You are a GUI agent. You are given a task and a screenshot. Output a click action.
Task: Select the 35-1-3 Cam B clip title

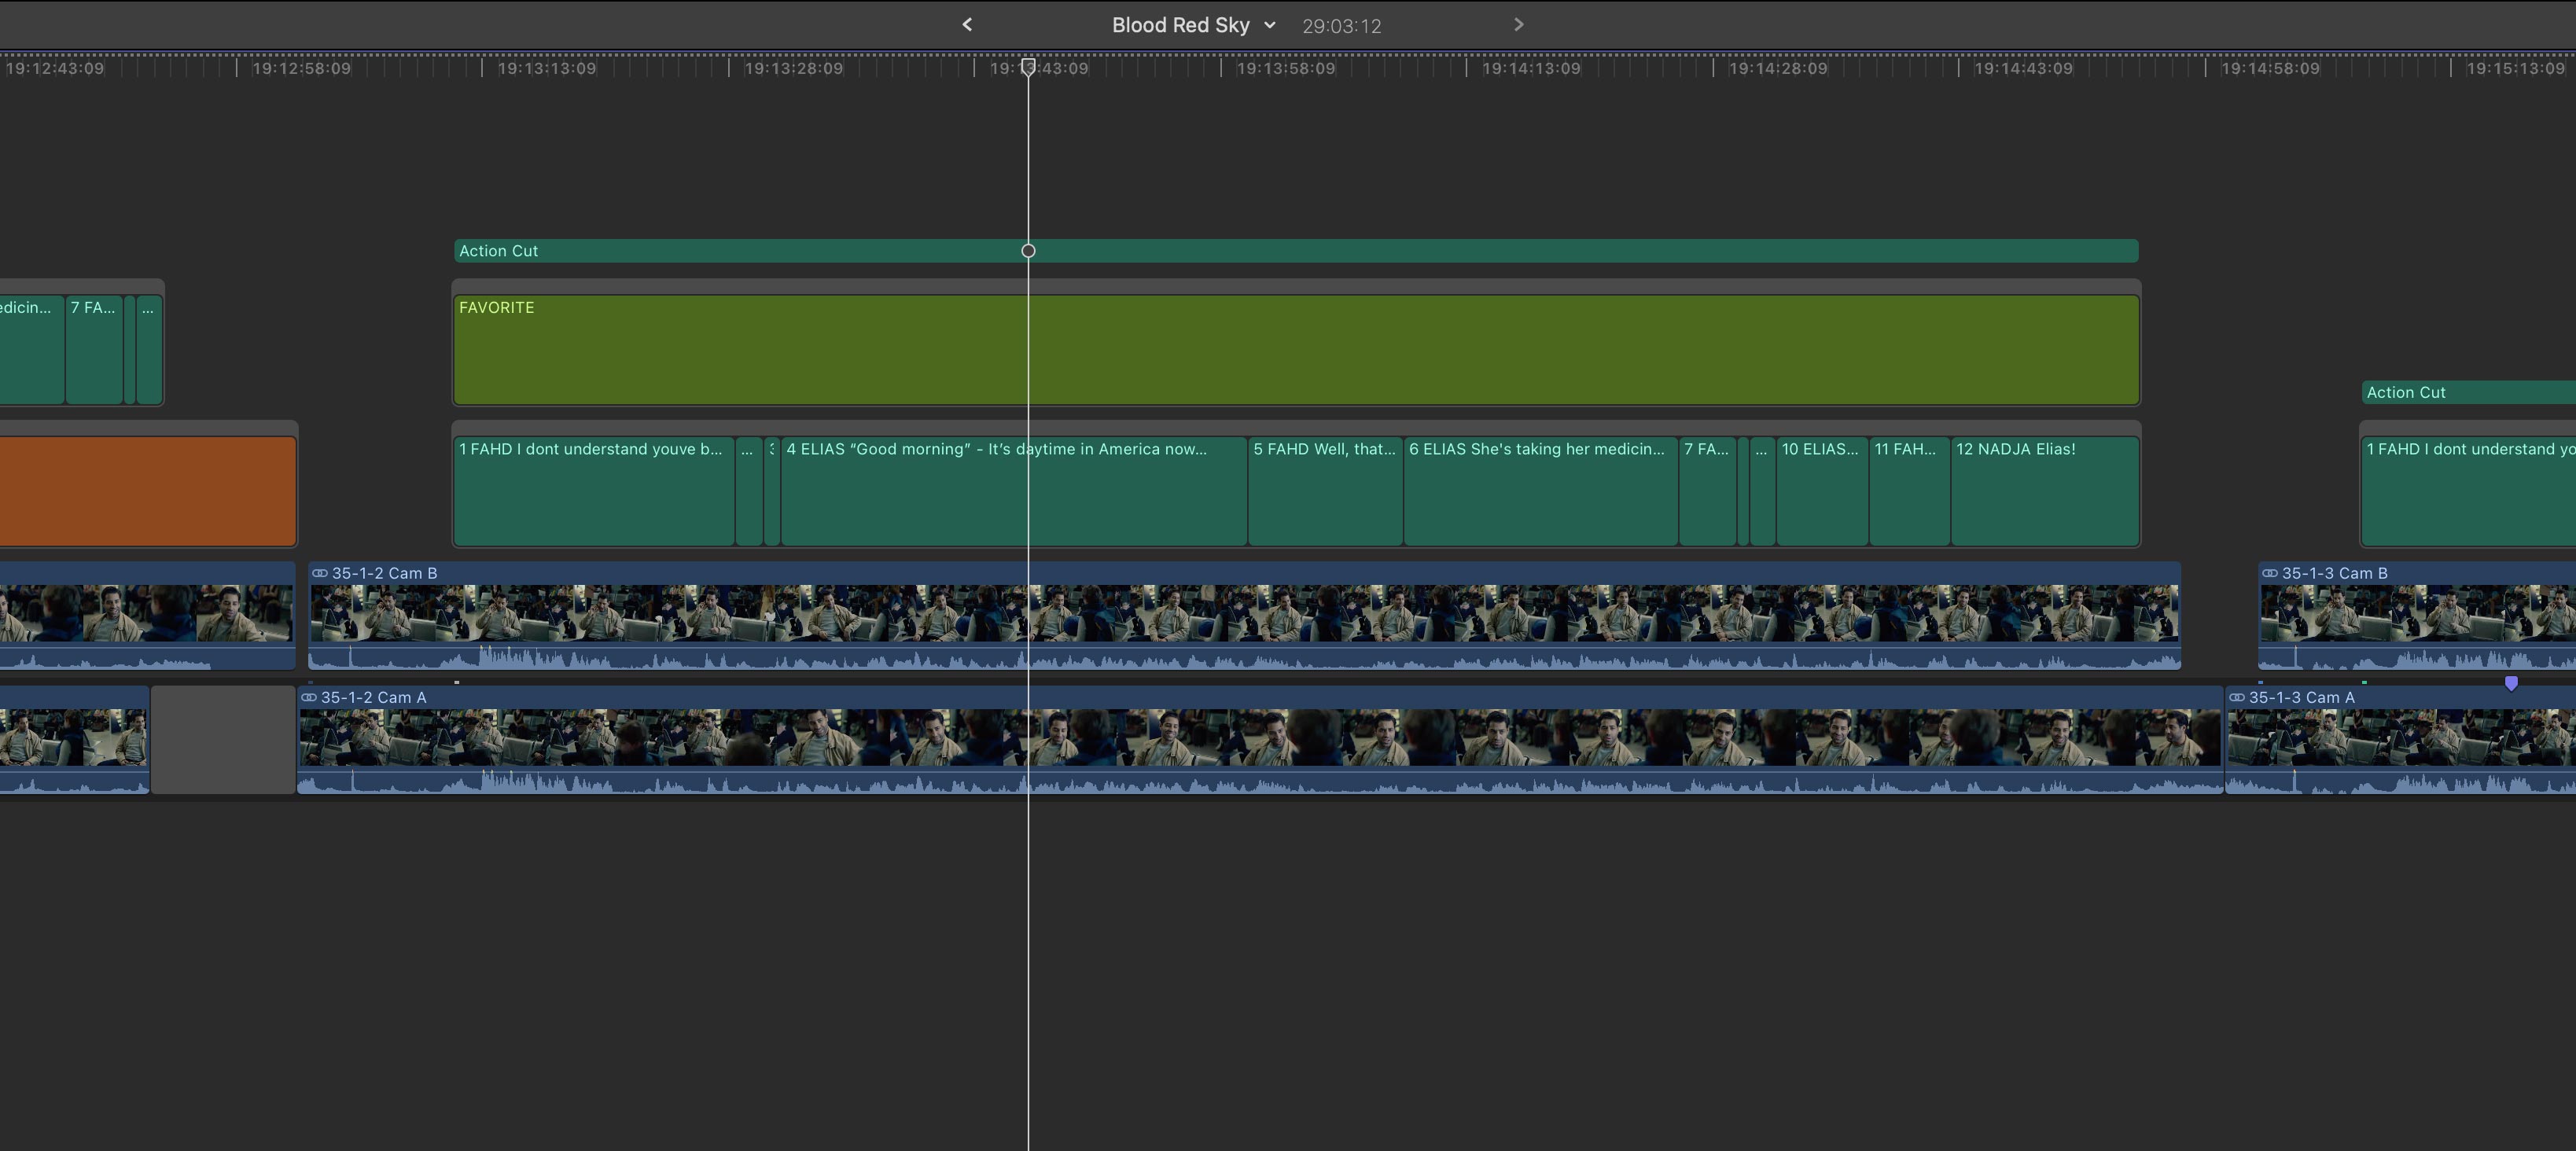(2334, 573)
